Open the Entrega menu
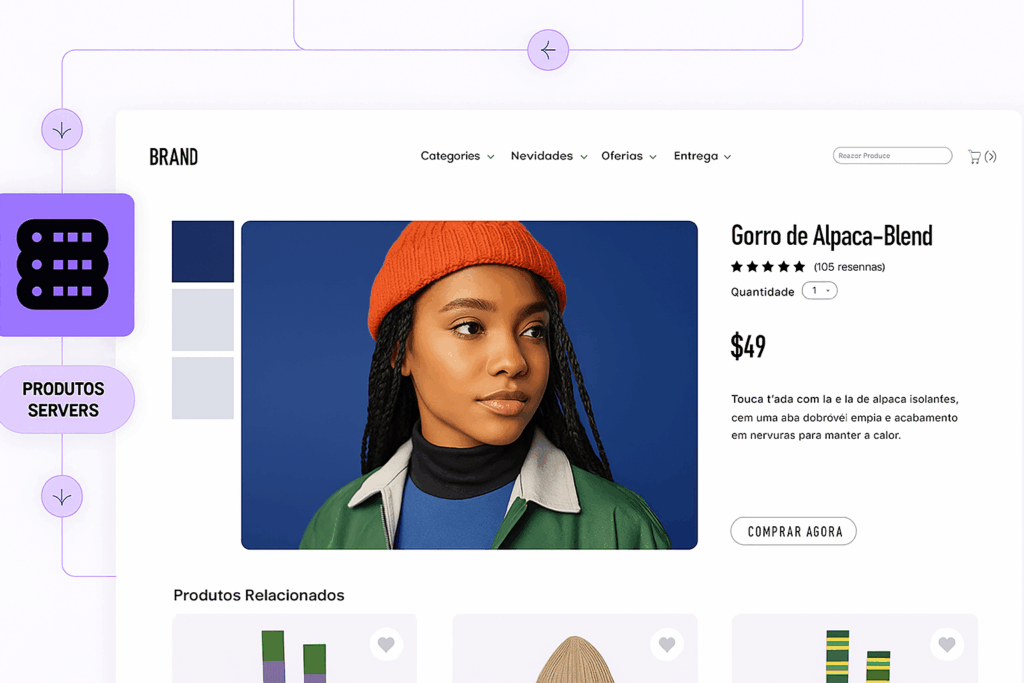Screen dimensions: 1024x683 [702, 156]
